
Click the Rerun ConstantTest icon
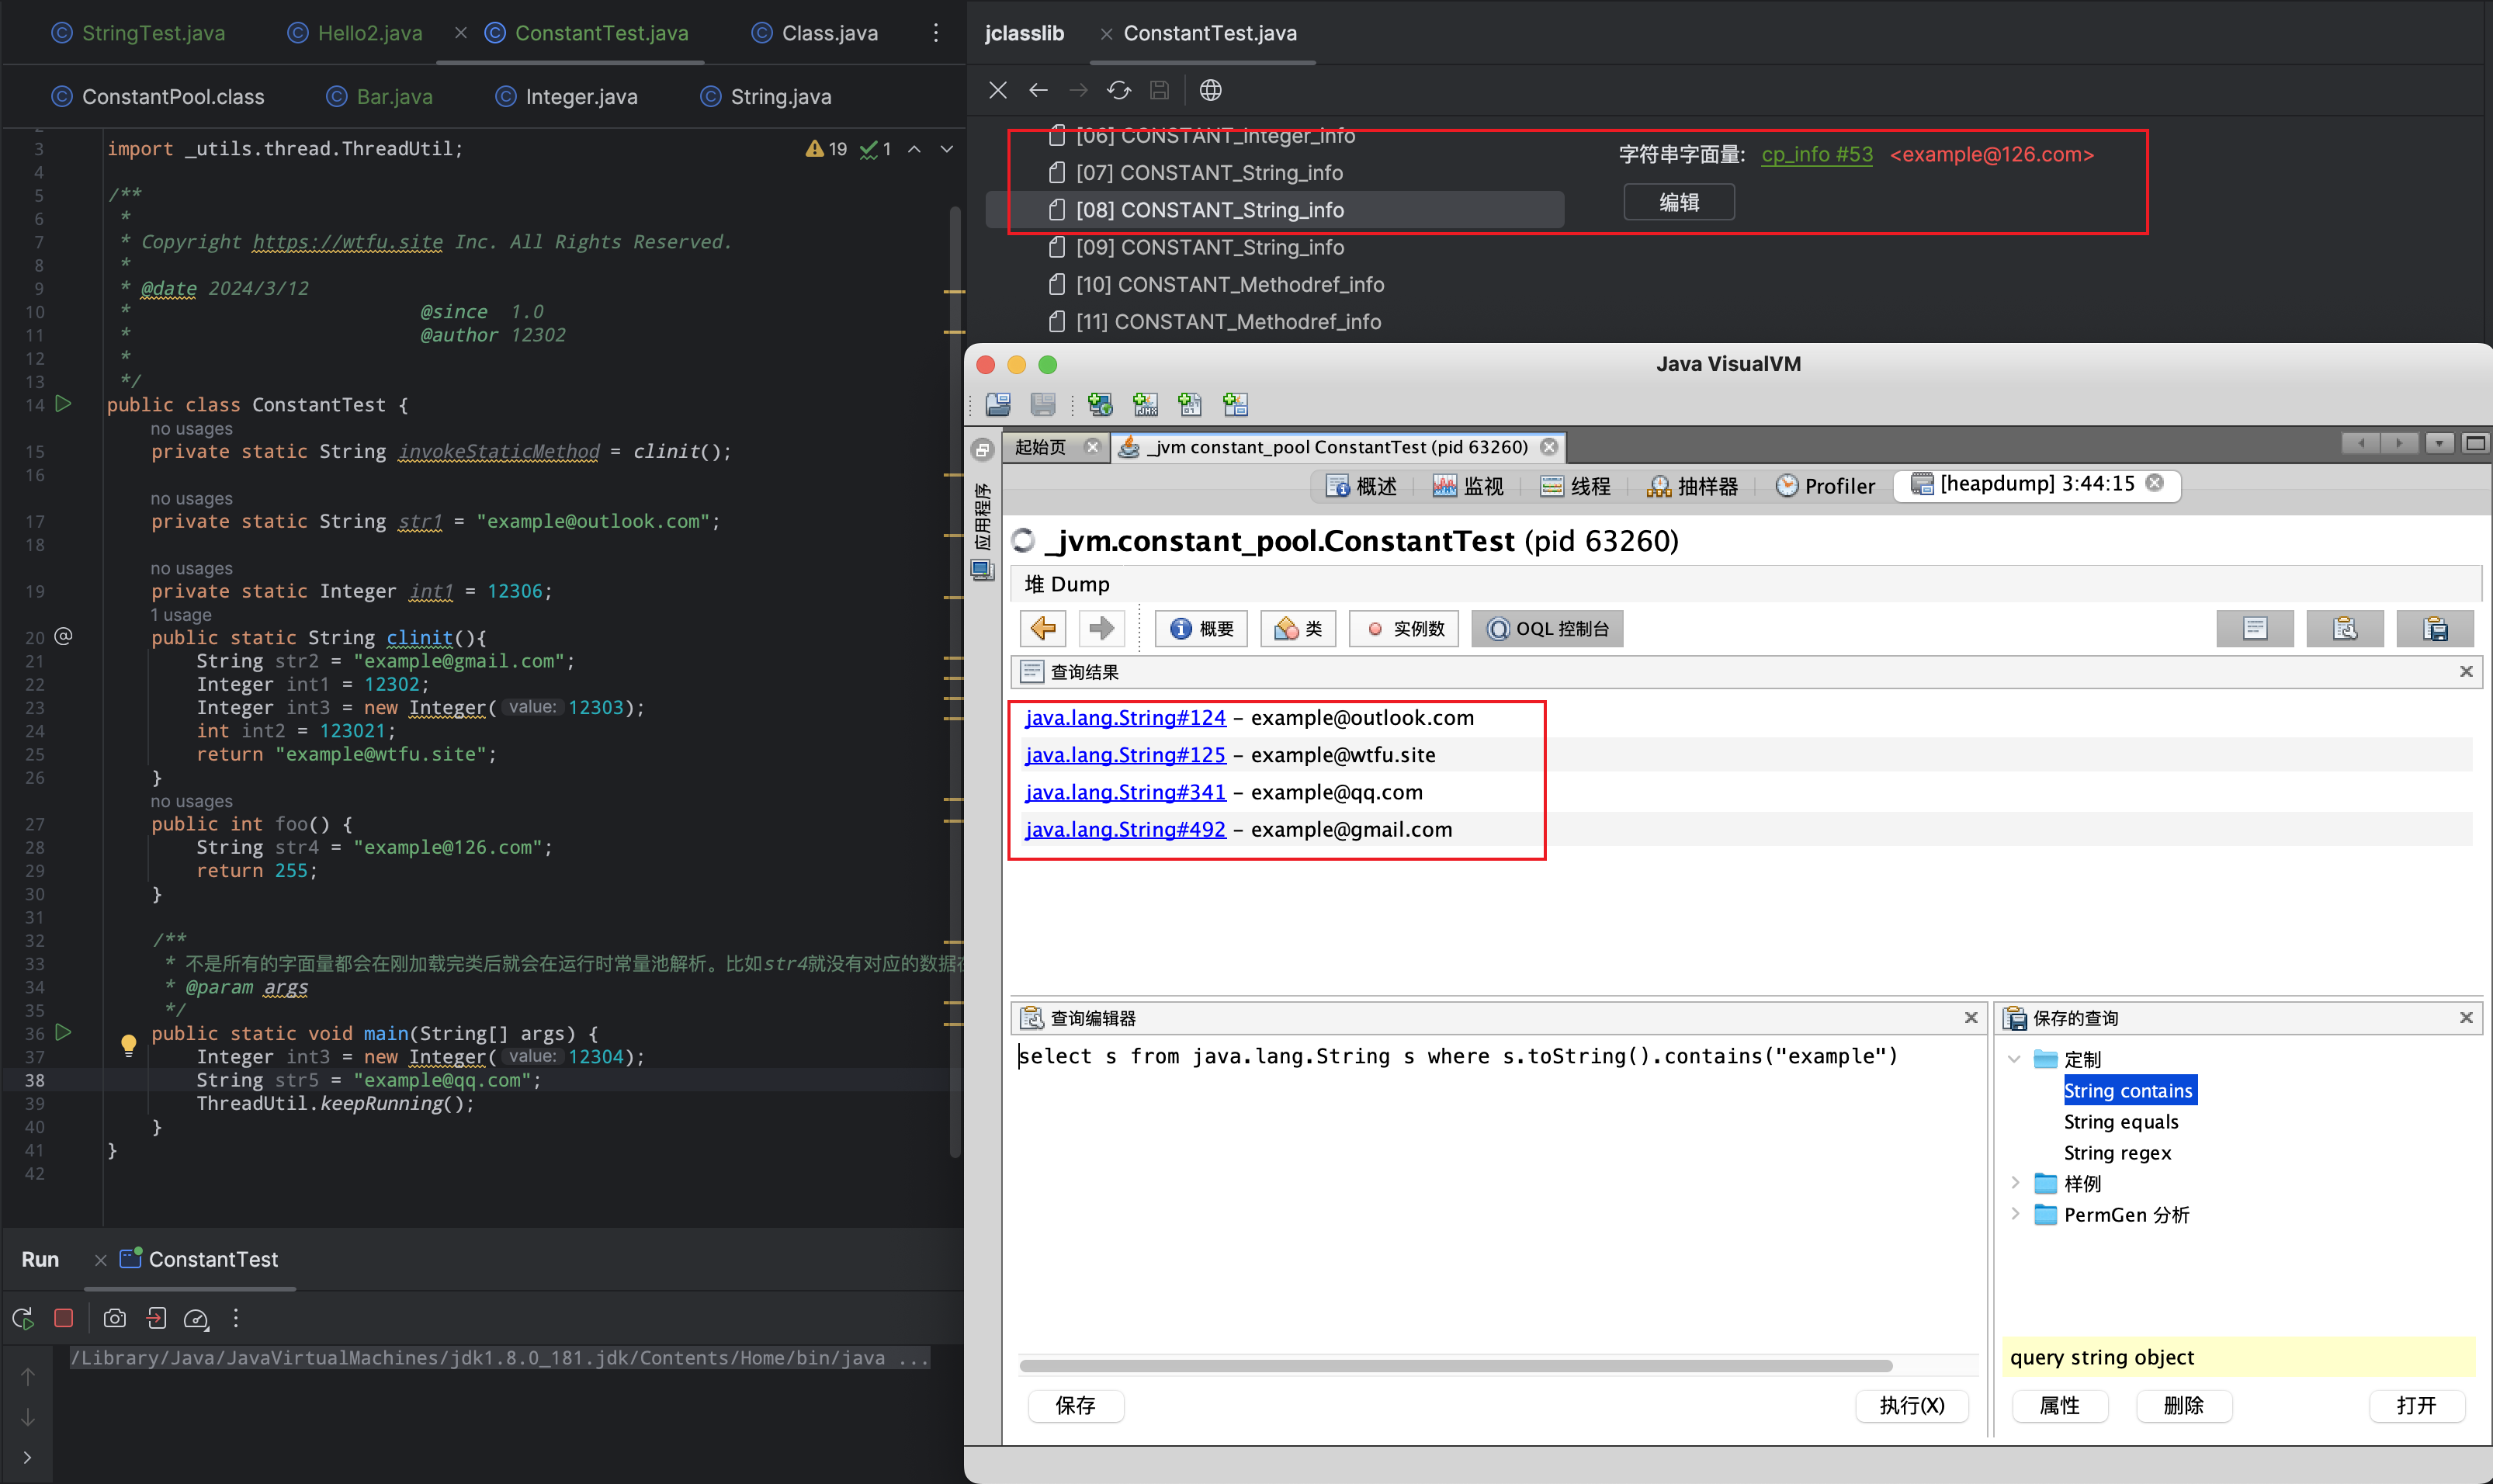click(x=23, y=1318)
